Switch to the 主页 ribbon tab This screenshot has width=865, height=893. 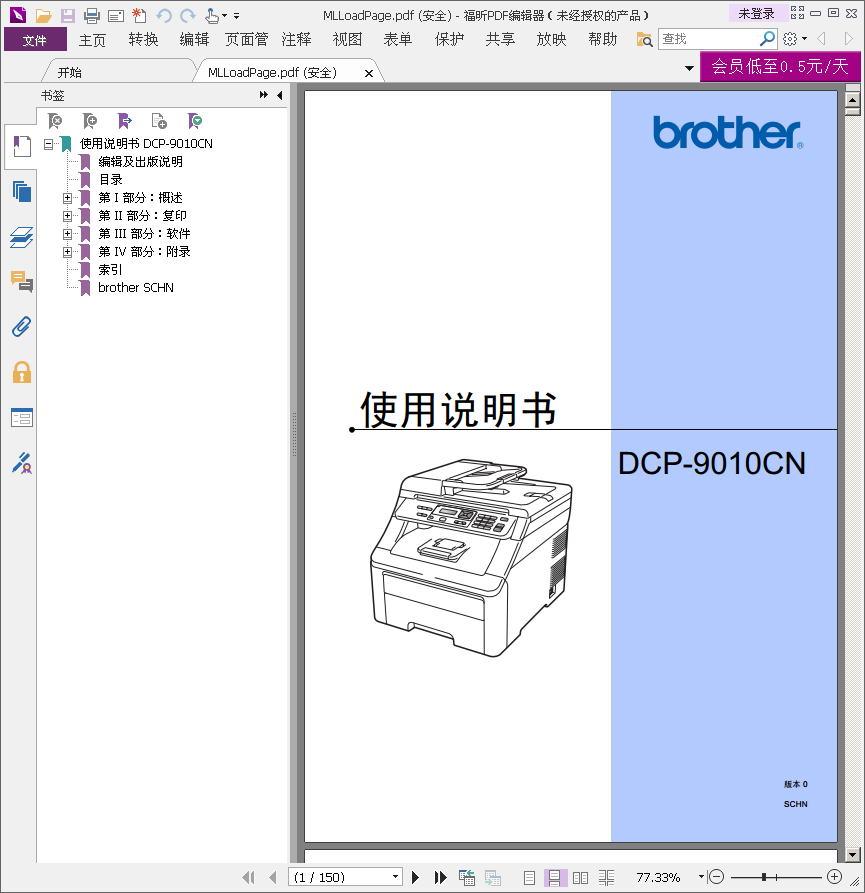click(x=92, y=40)
